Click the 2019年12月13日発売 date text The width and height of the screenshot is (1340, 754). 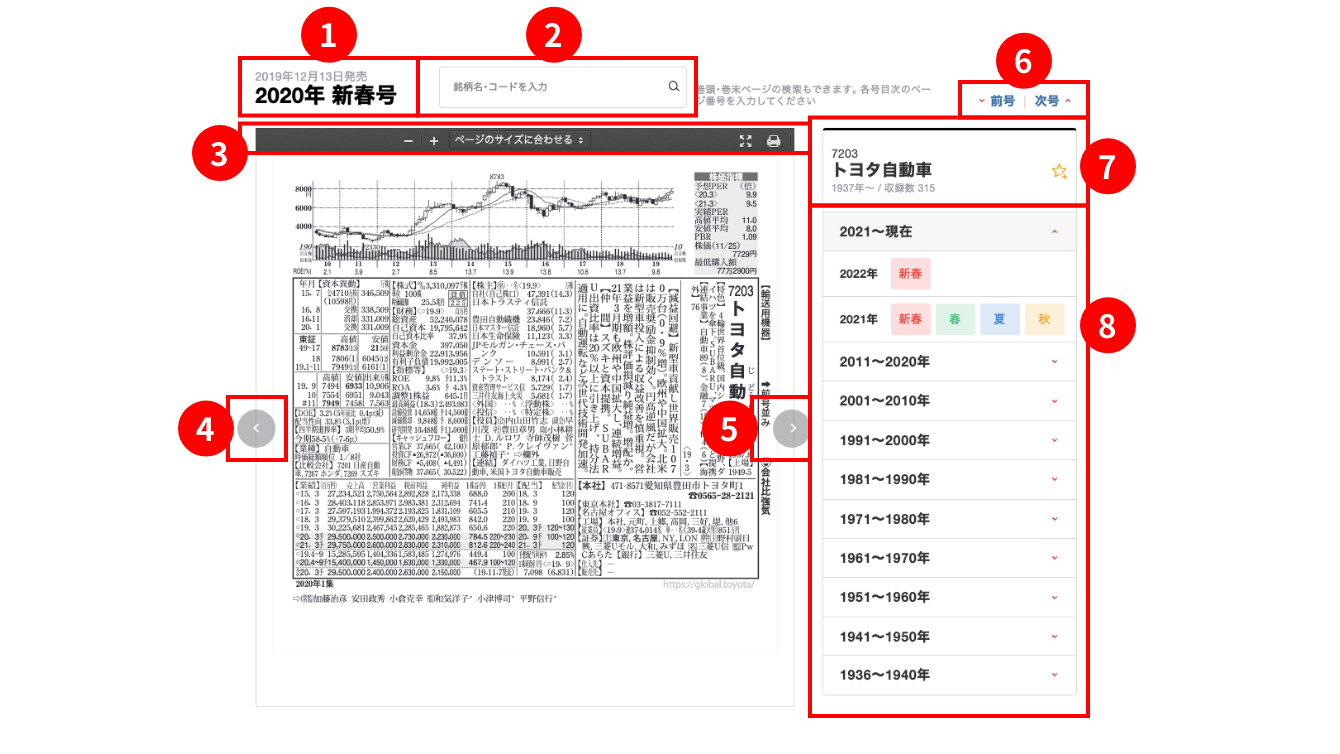coord(311,76)
